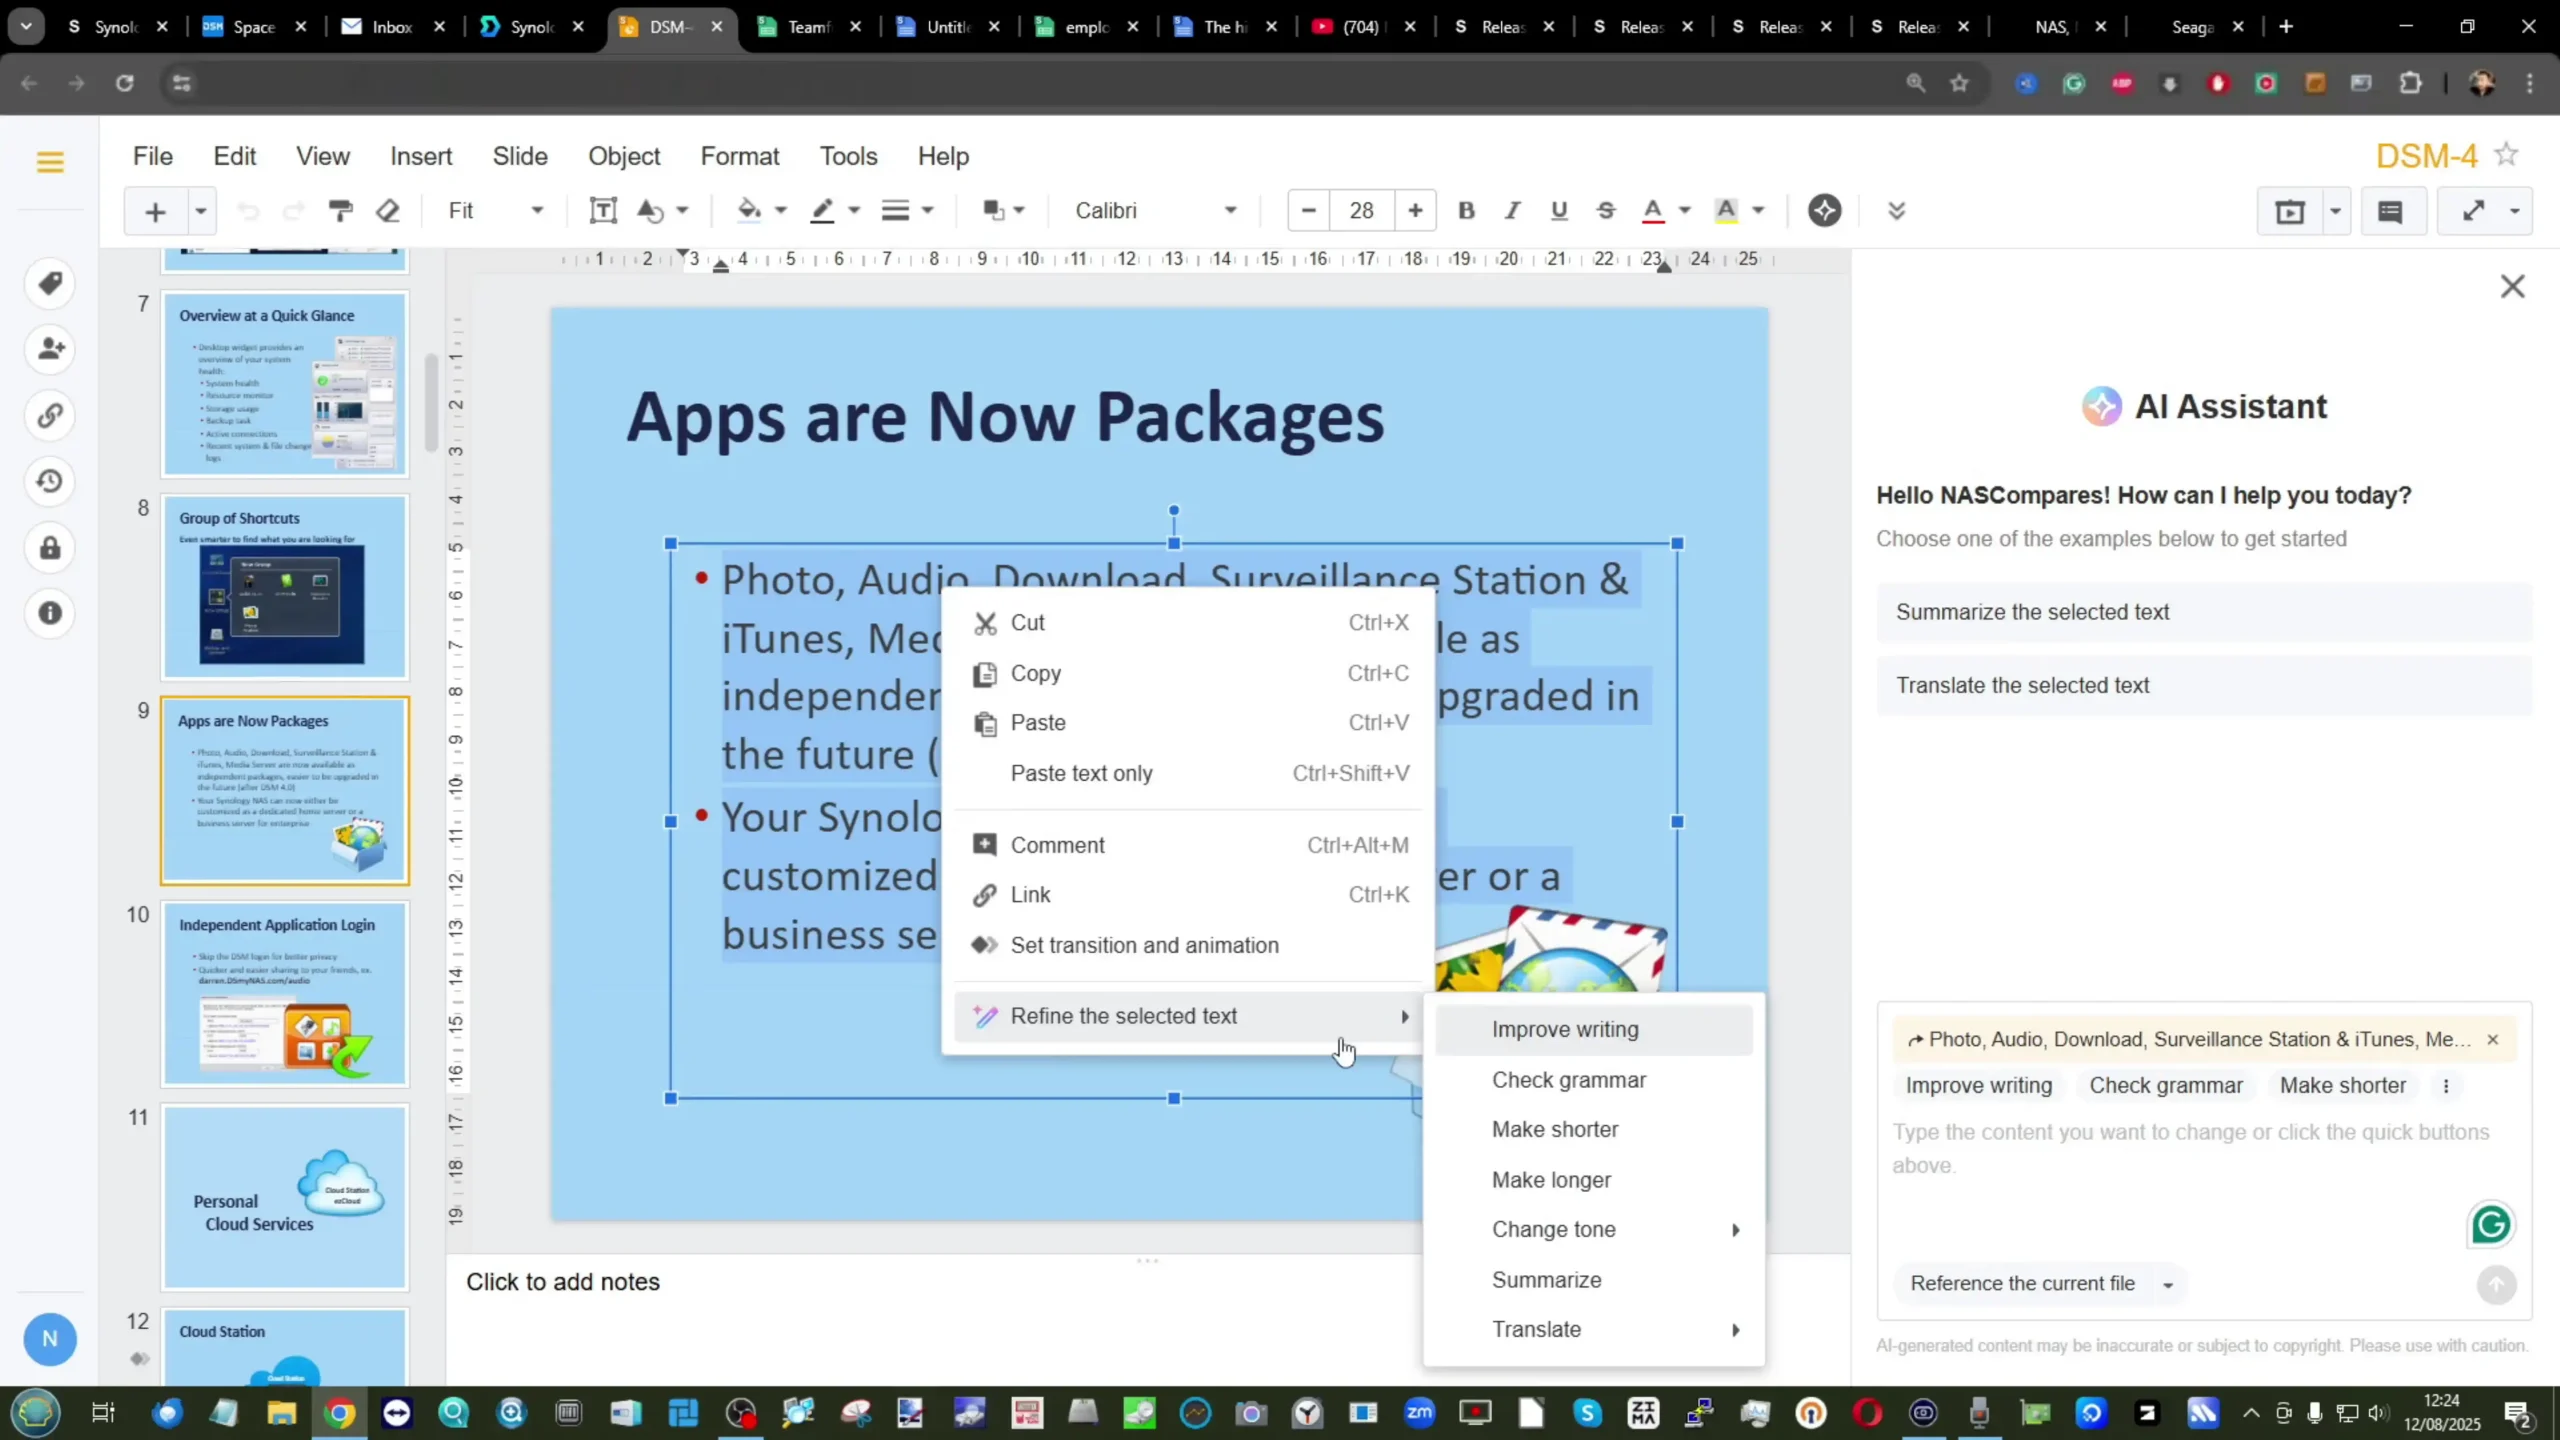Screen dimensions: 2560x1440
Task: Click the paint format icon
Action: (340, 211)
